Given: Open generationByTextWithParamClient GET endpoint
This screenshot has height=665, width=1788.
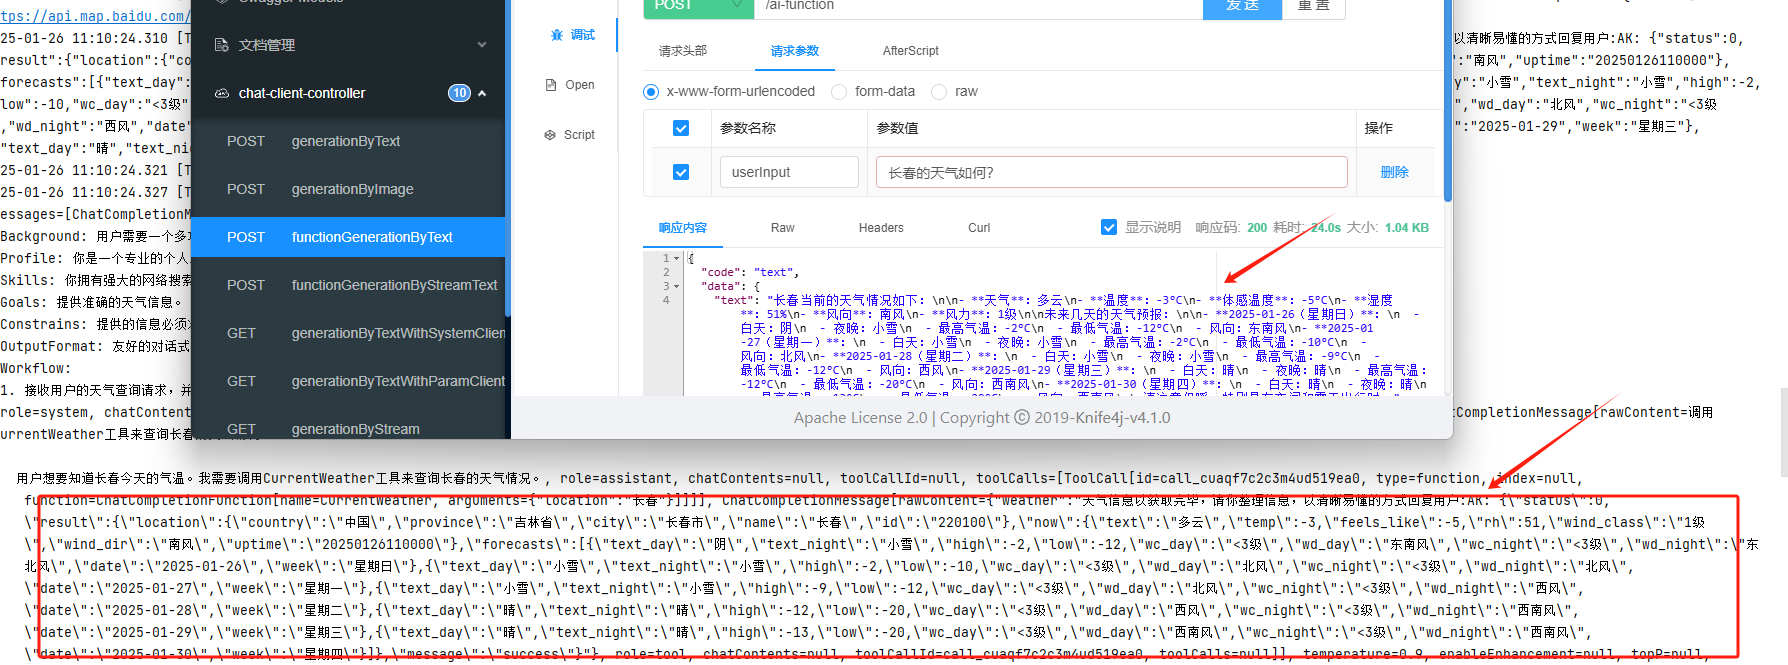Looking at the screenshot, I should click(x=348, y=381).
